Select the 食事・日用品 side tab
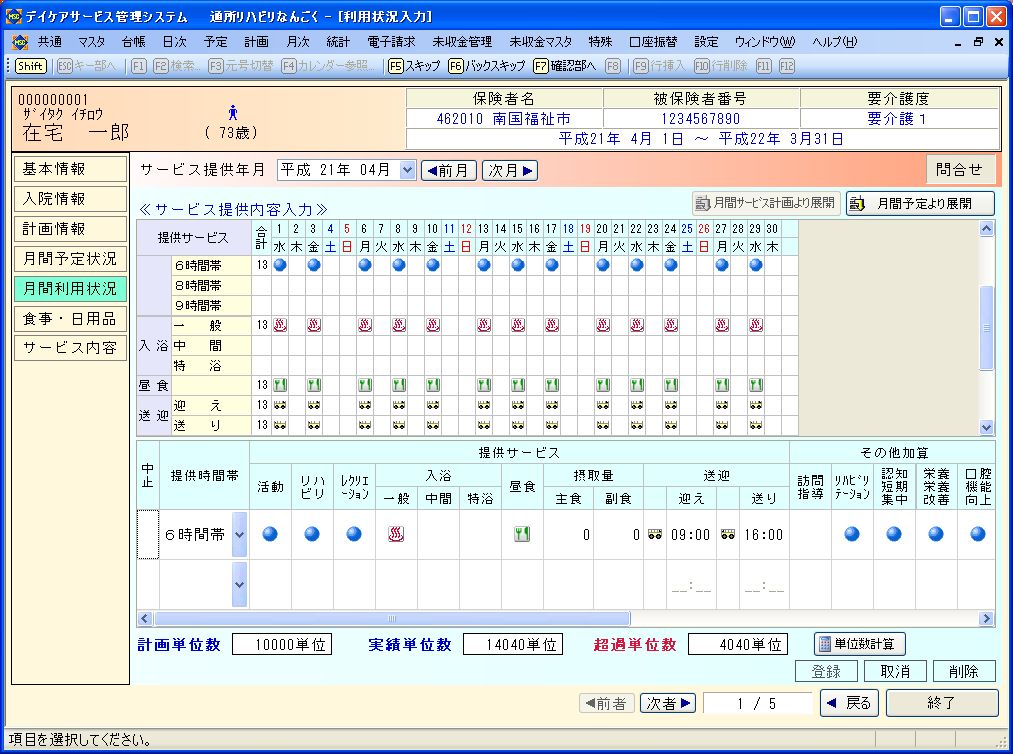This screenshot has height=754, width=1013. 70,319
